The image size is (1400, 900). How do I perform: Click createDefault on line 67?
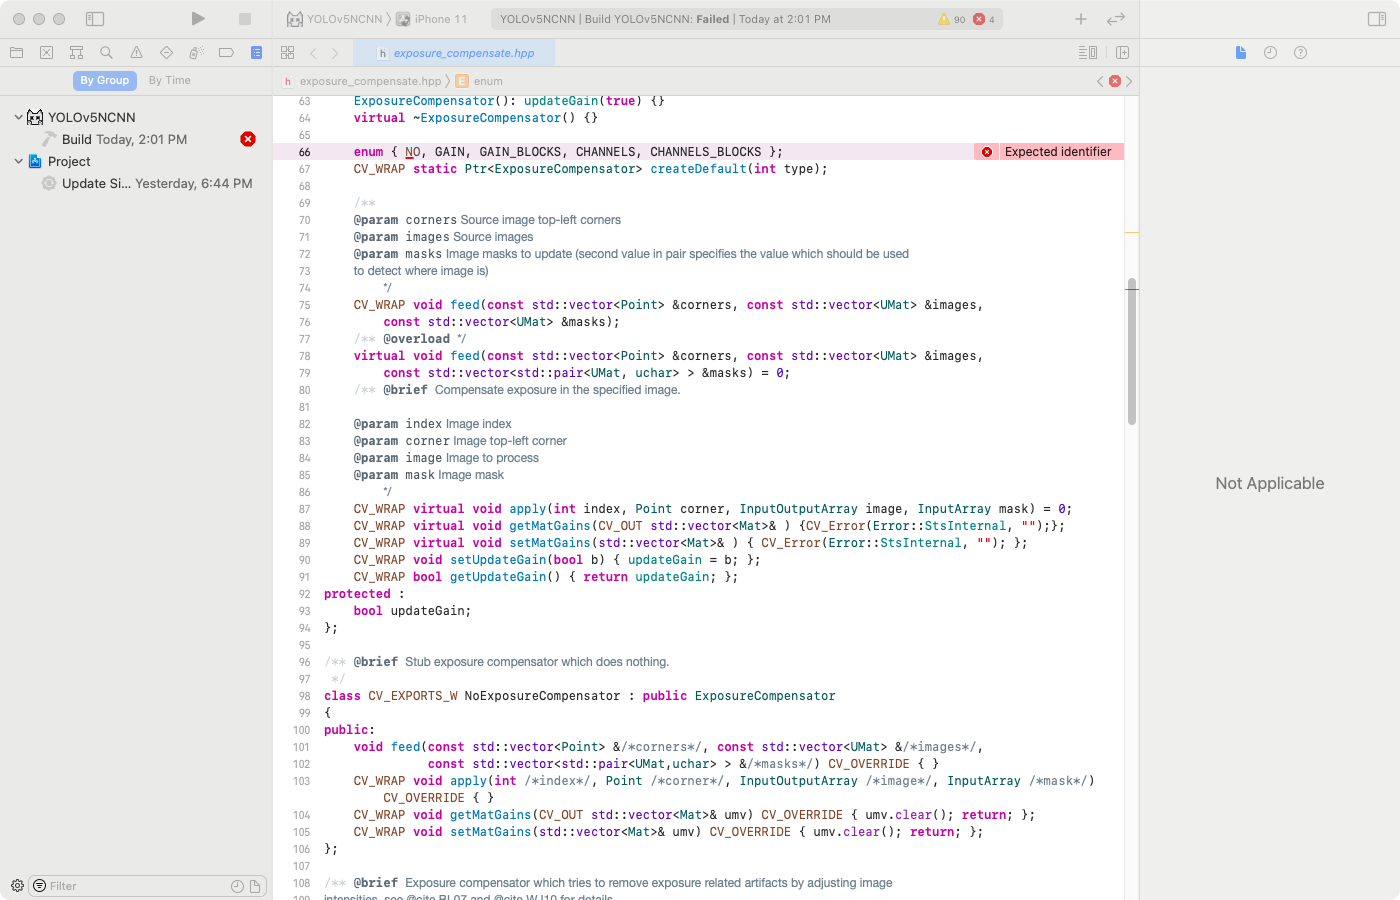click(699, 169)
